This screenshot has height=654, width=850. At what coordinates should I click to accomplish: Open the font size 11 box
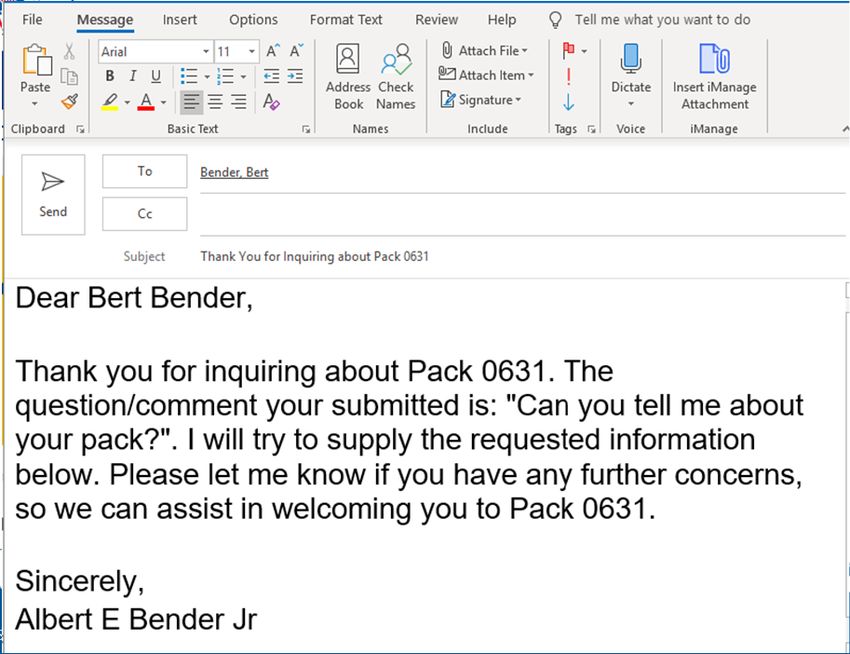coord(236,52)
